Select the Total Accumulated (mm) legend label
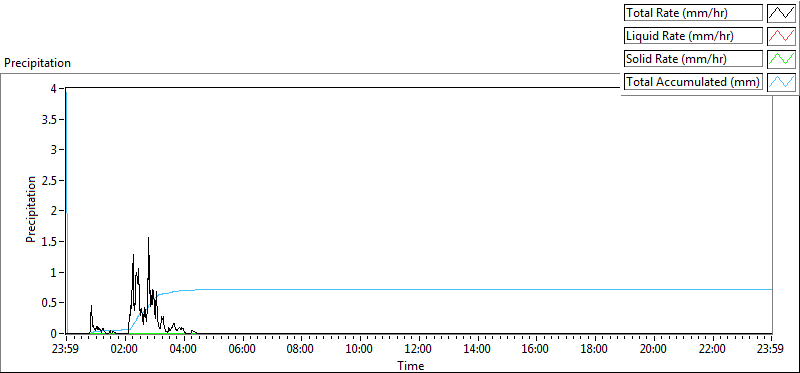This screenshot has width=800, height=373. coord(693,82)
